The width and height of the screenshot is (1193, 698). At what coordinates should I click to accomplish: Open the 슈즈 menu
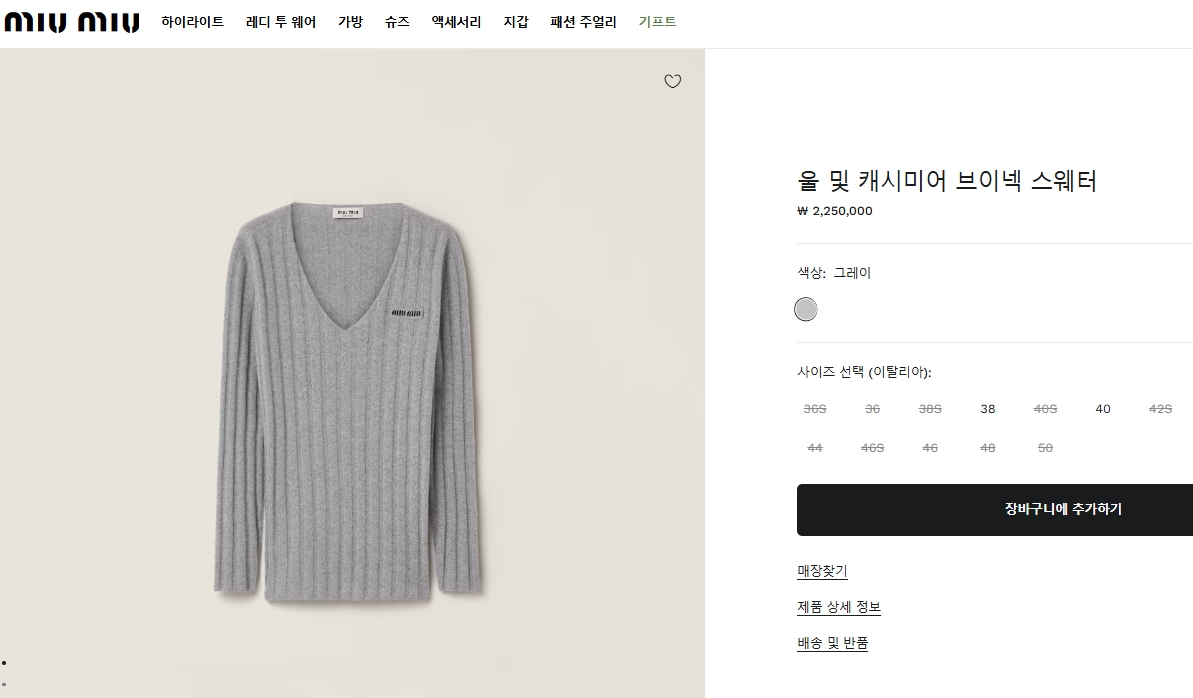click(397, 22)
